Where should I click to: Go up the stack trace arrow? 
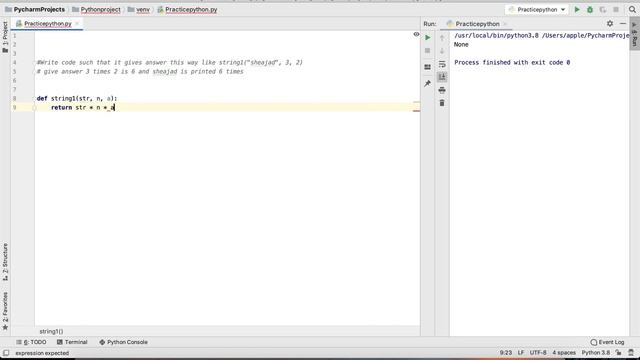coord(442,38)
